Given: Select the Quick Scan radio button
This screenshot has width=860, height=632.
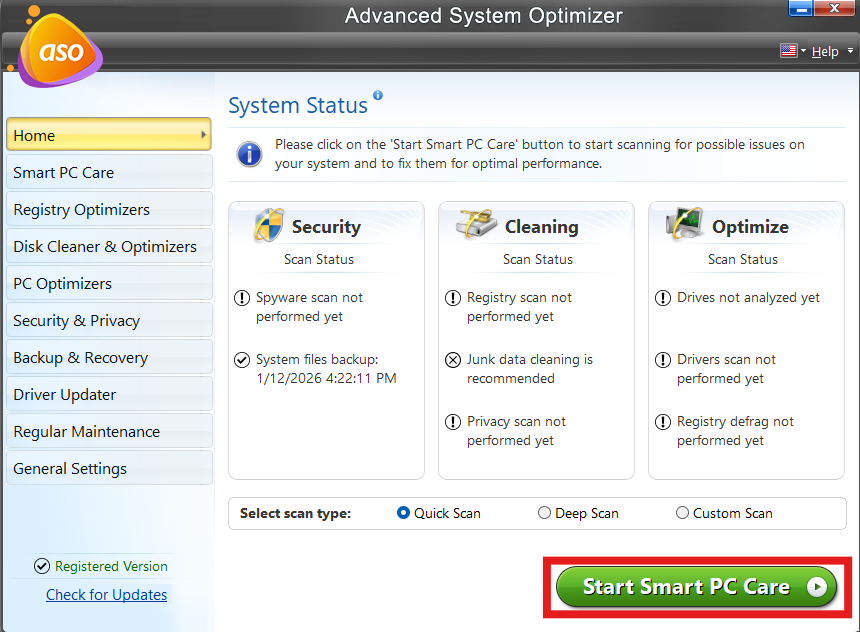Looking at the screenshot, I should [x=404, y=513].
